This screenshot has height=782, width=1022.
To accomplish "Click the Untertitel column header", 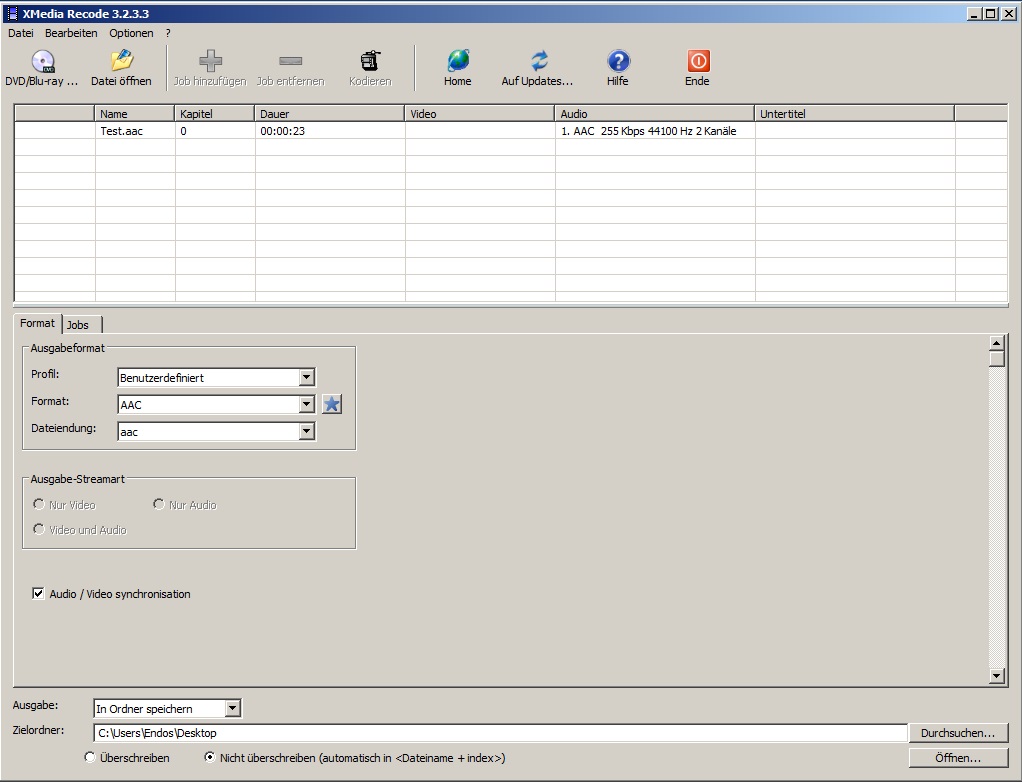I will (x=854, y=113).
